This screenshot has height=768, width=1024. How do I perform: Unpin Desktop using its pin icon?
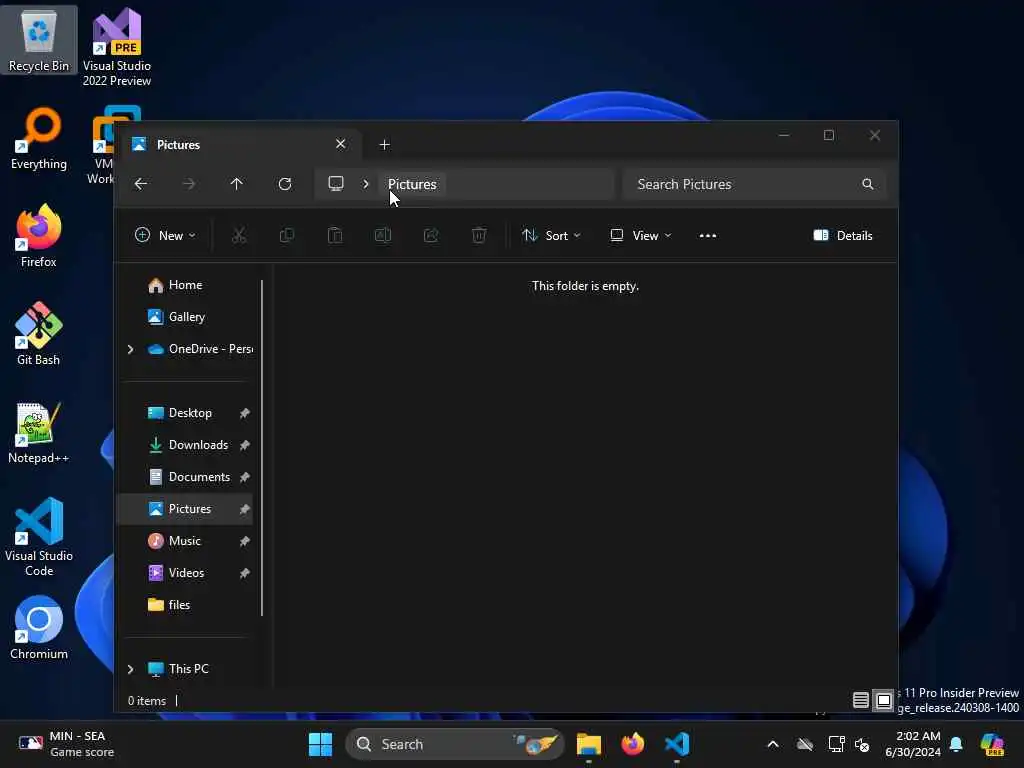point(244,413)
